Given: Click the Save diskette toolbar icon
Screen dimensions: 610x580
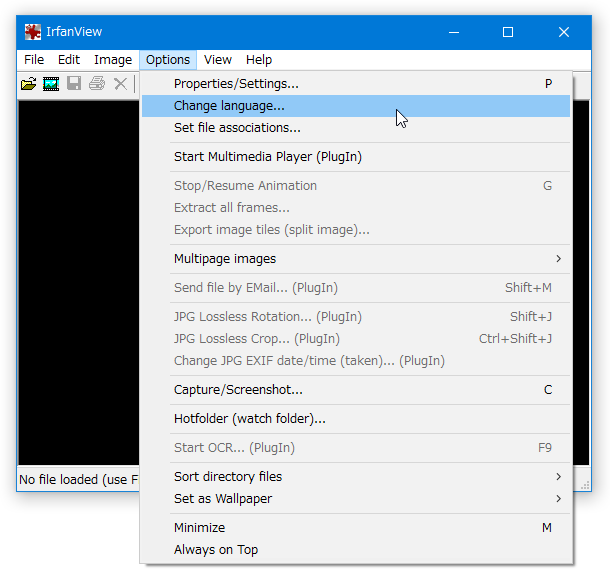Looking at the screenshot, I should (x=74, y=83).
